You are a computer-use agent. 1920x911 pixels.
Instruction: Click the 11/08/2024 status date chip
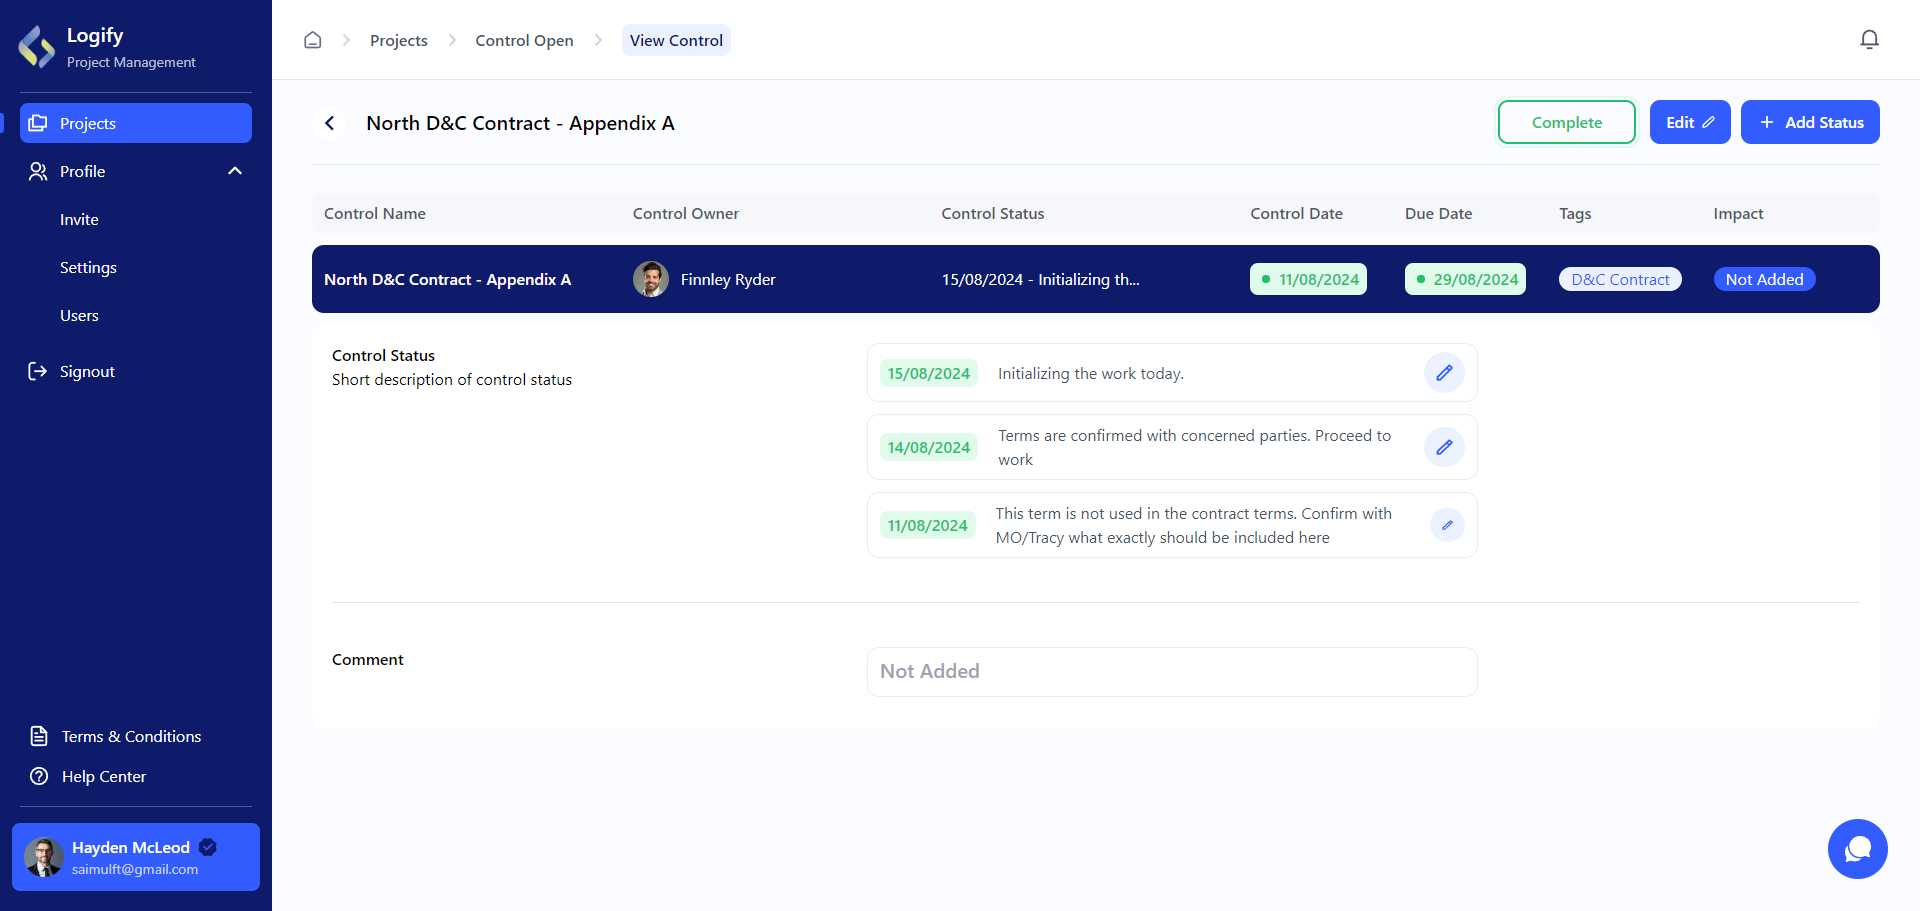coord(928,525)
